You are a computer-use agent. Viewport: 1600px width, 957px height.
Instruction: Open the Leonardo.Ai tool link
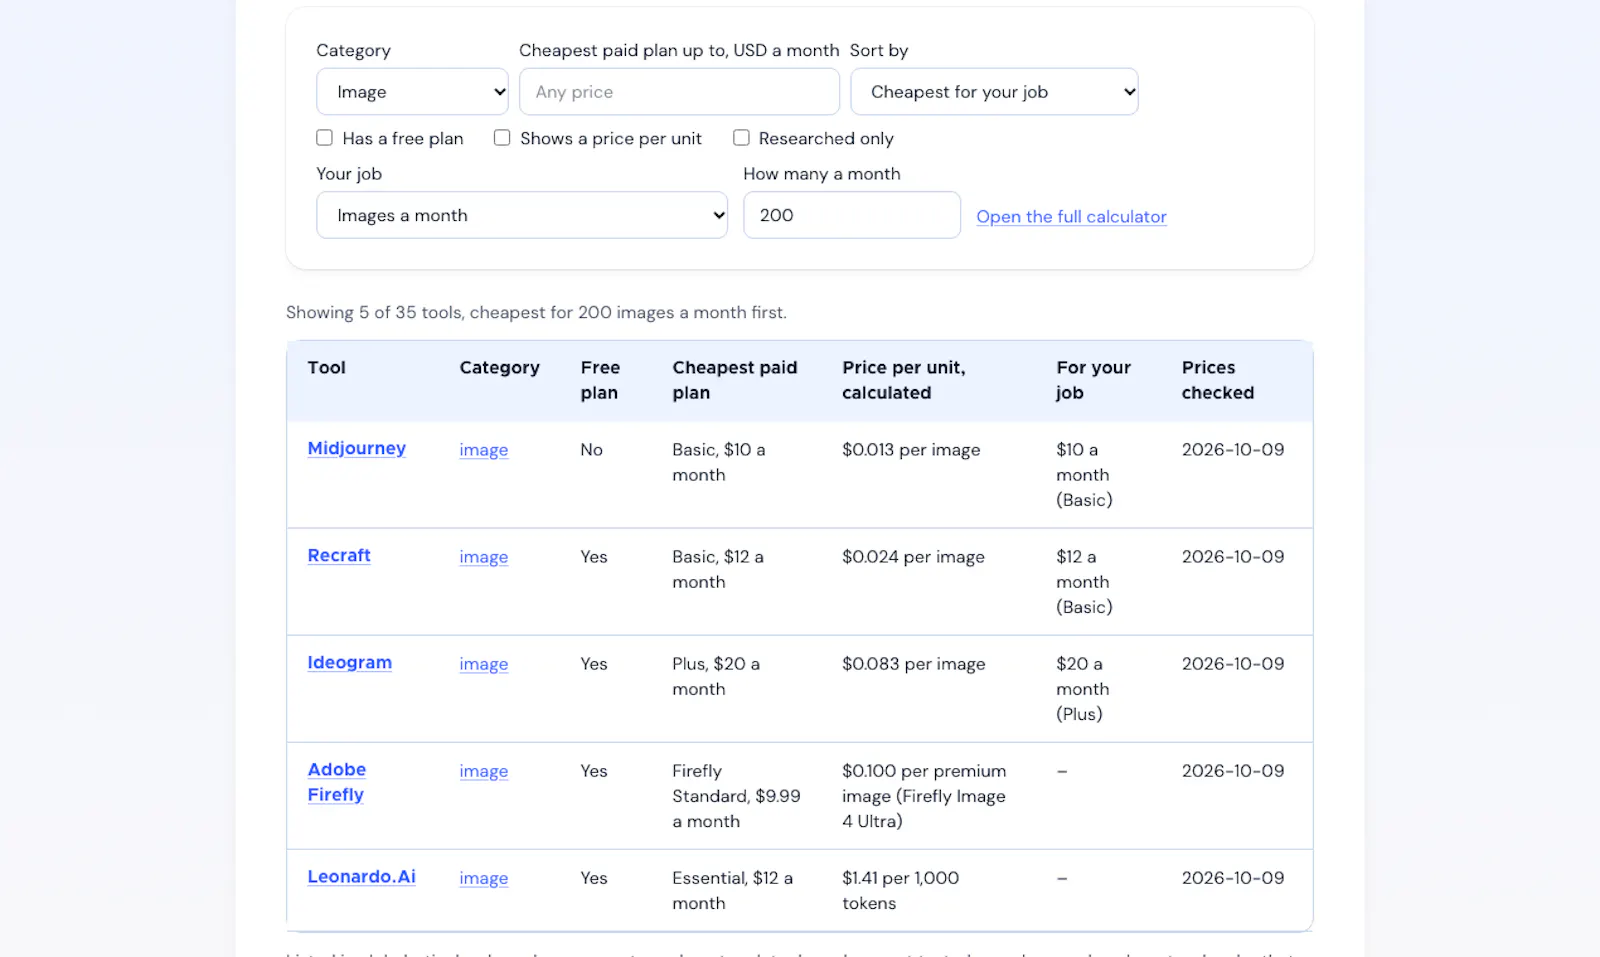click(361, 876)
